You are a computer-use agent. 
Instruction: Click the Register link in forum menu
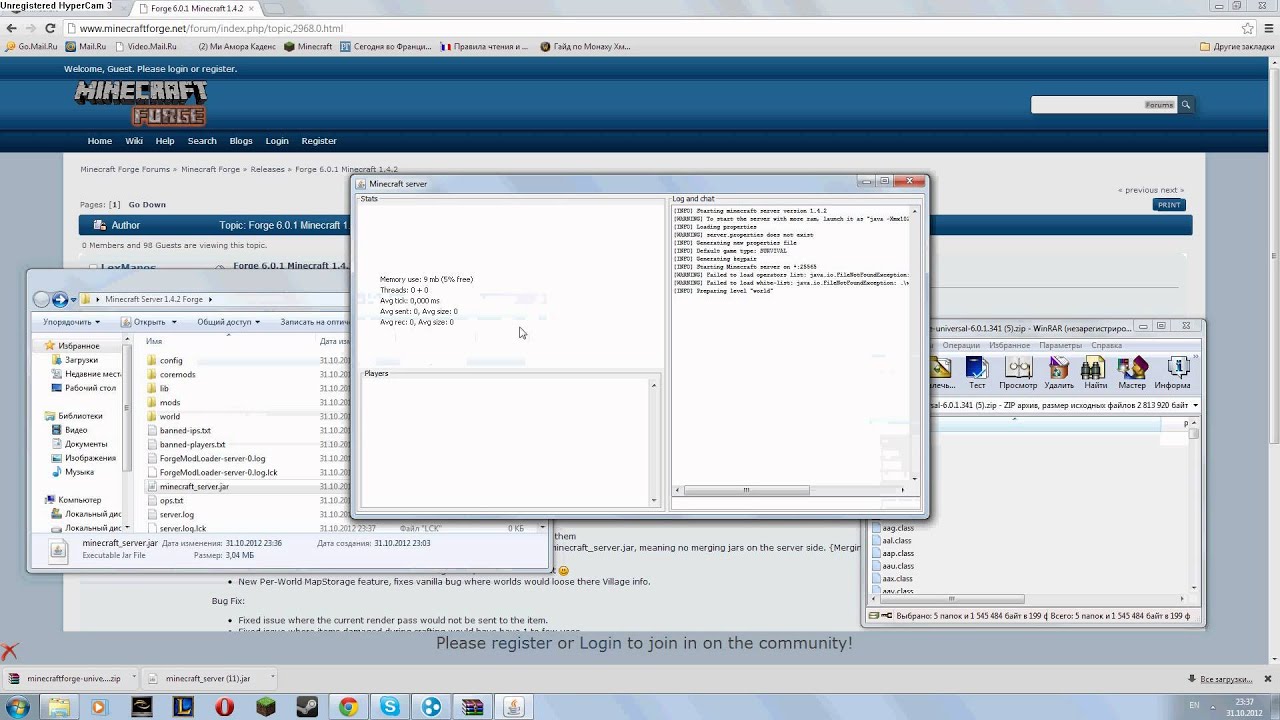tap(319, 141)
